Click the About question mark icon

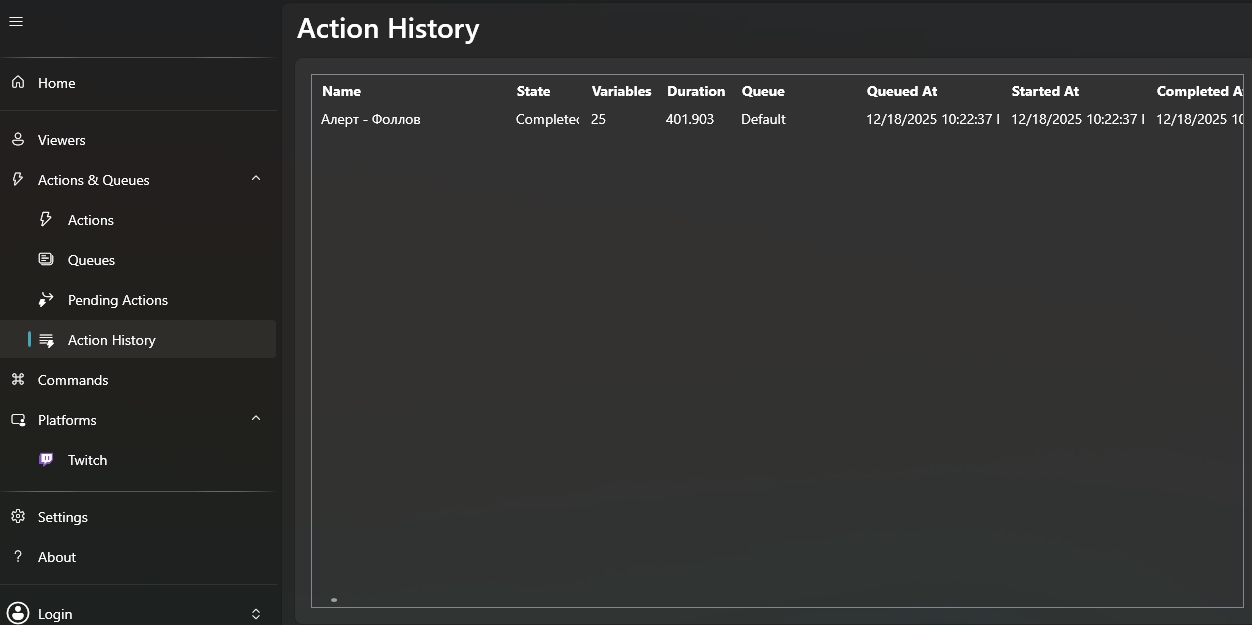click(x=18, y=557)
